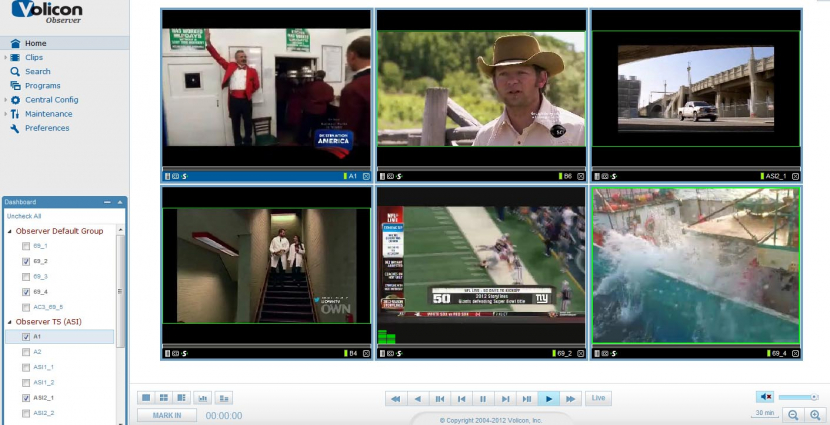Click the Play button
Image resolution: width=830 pixels, height=425 pixels.
click(x=548, y=399)
